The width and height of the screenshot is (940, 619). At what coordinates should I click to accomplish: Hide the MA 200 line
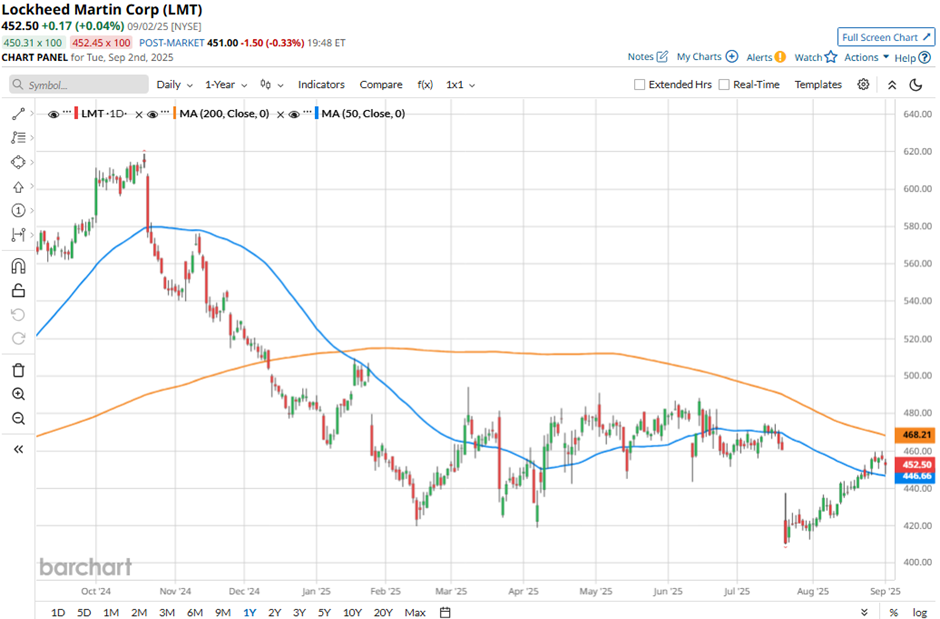point(152,114)
